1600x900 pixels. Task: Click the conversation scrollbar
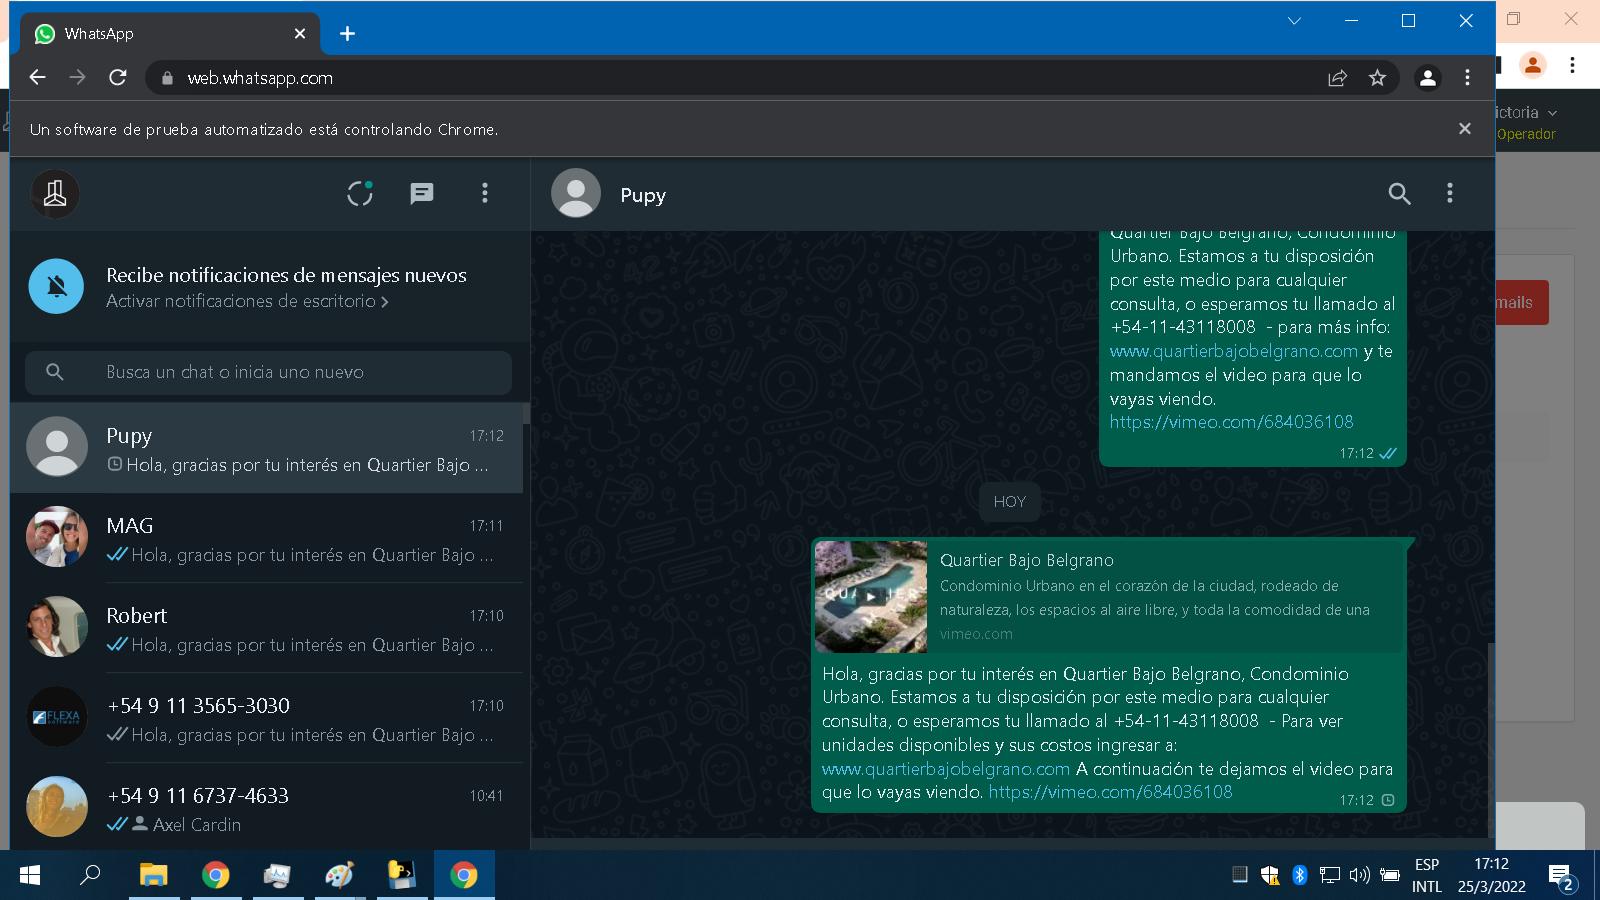(1490, 740)
